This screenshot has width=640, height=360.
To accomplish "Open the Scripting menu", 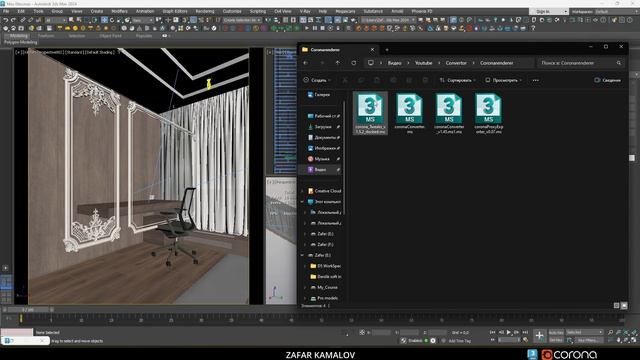I will click(258, 11).
